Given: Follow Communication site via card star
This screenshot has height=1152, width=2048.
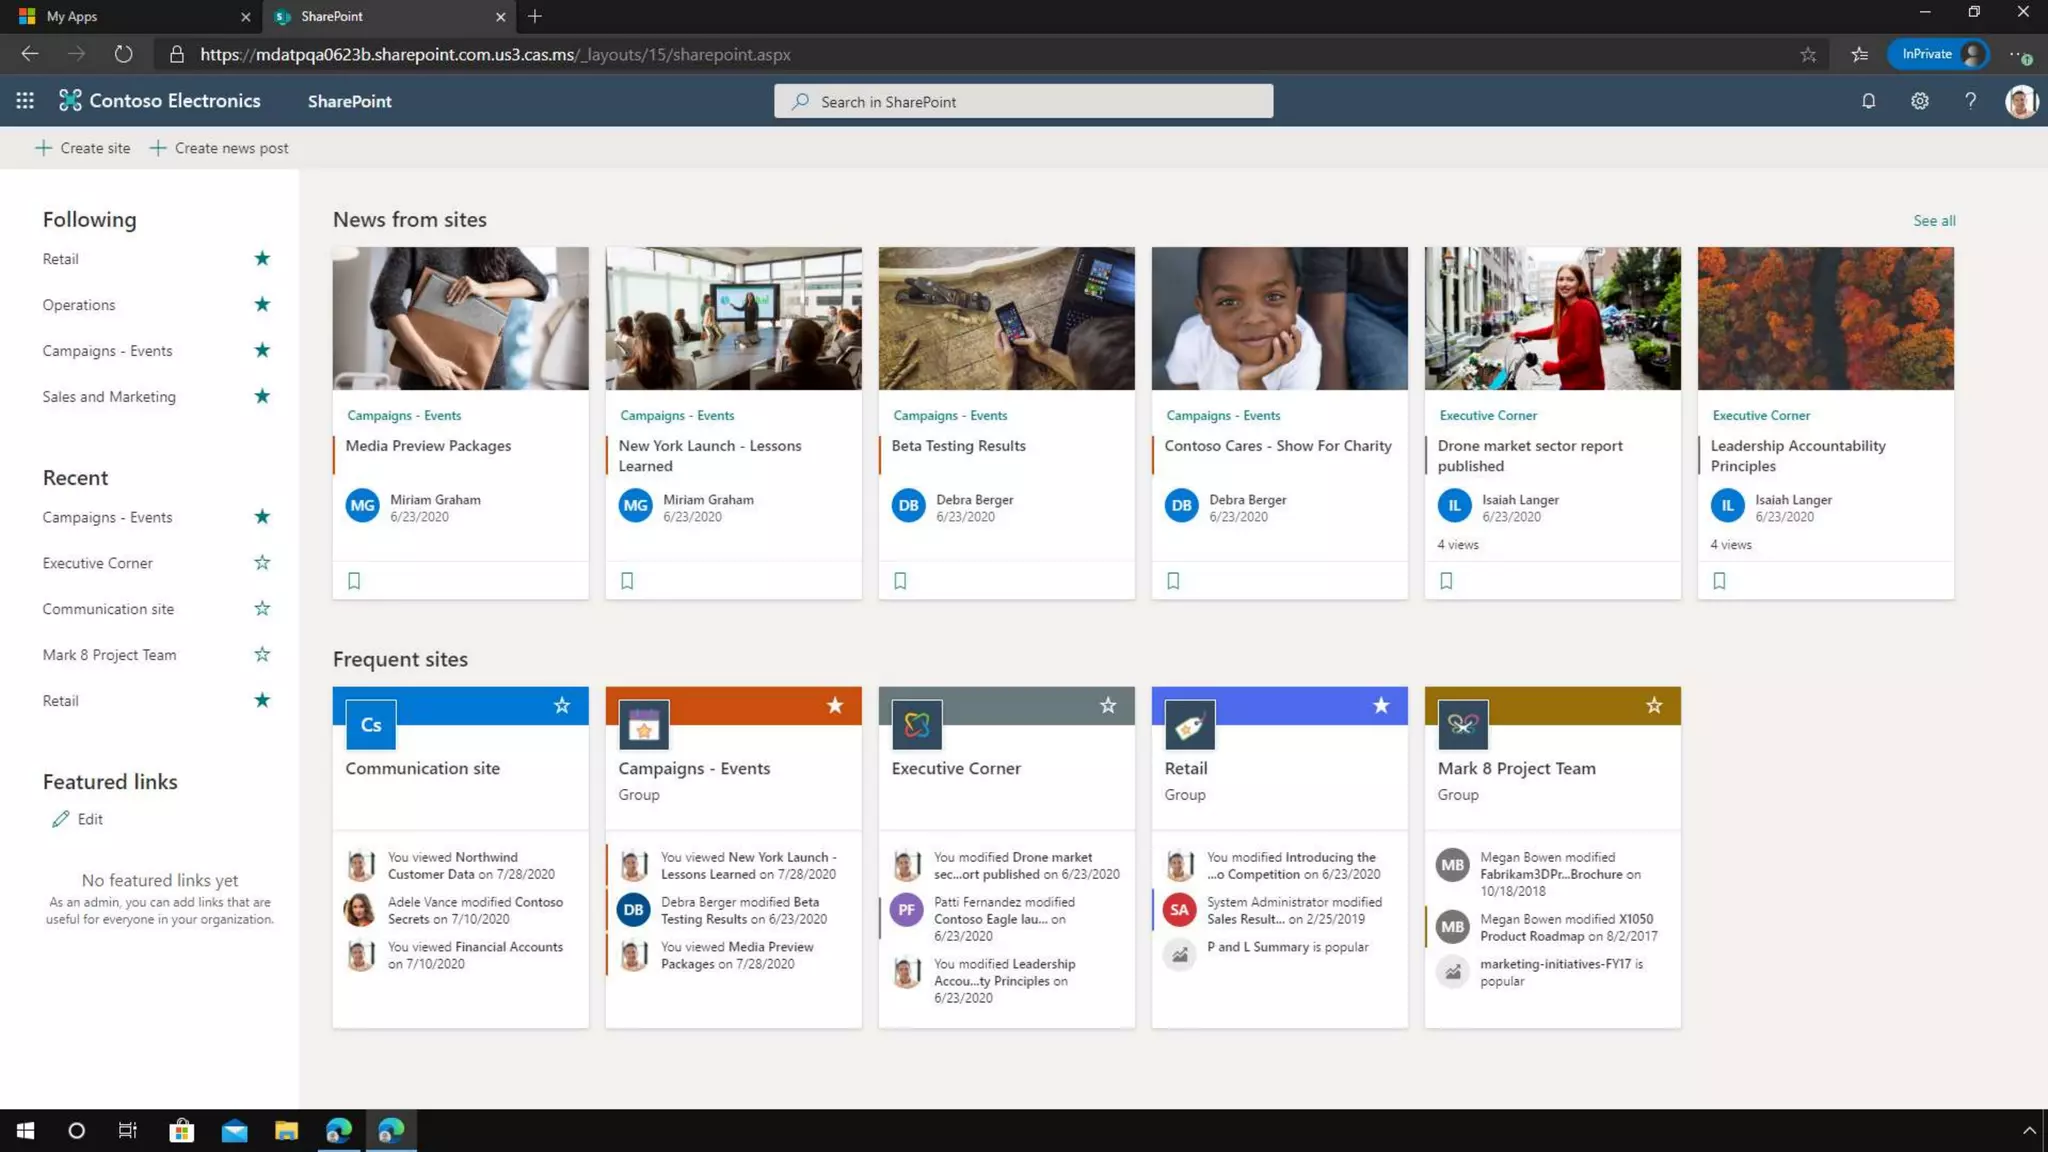Looking at the screenshot, I should coord(562,706).
